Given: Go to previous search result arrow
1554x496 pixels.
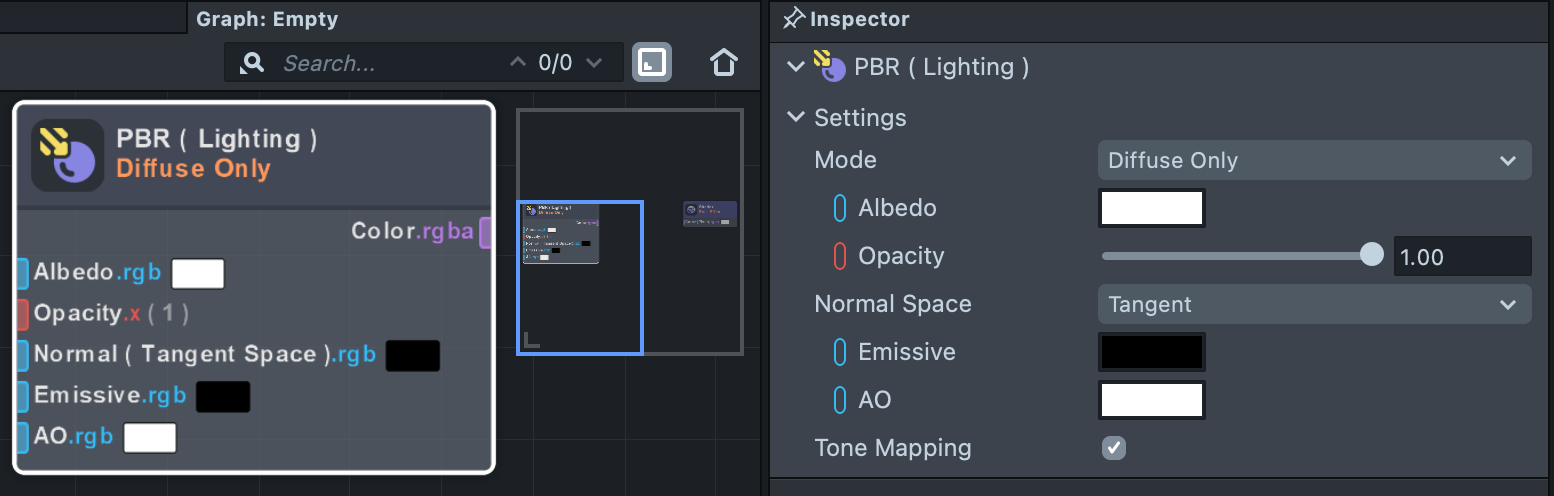Looking at the screenshot, I should (517, 63).
